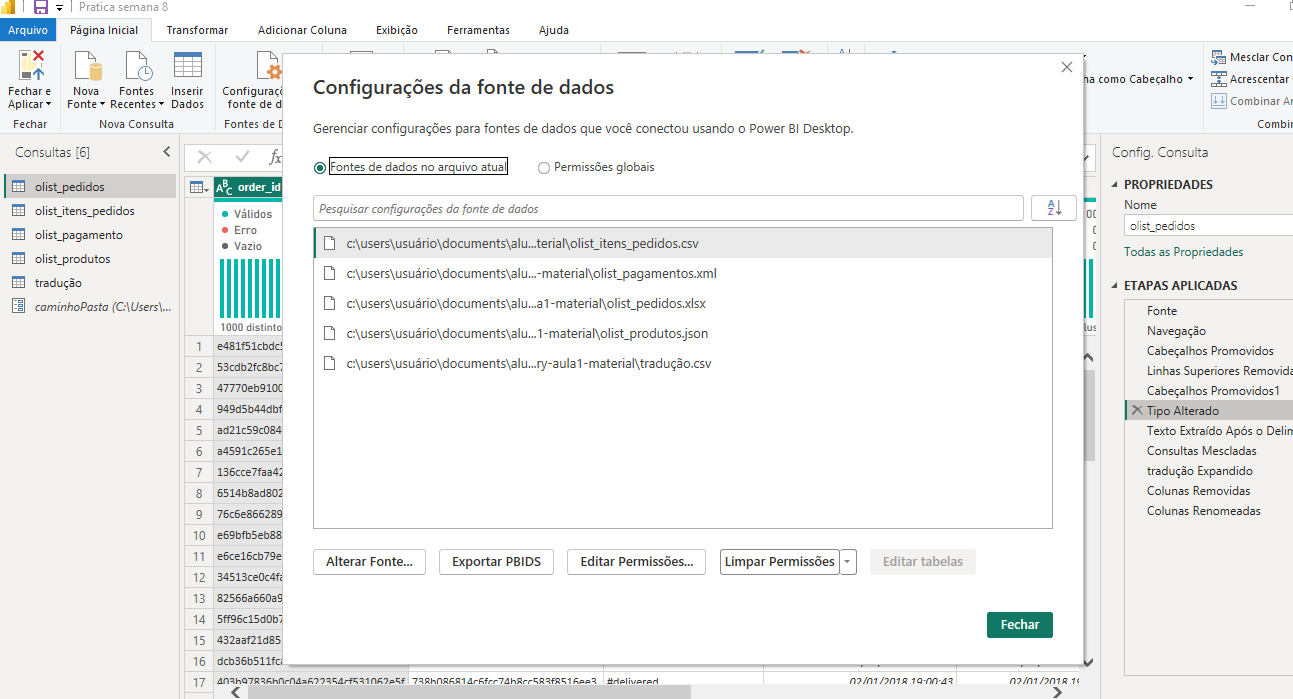This screenshot has height=699, width=1293.
Task: Switch to the Adicionar Coluna tab
Action: click(x=302, y=30)
